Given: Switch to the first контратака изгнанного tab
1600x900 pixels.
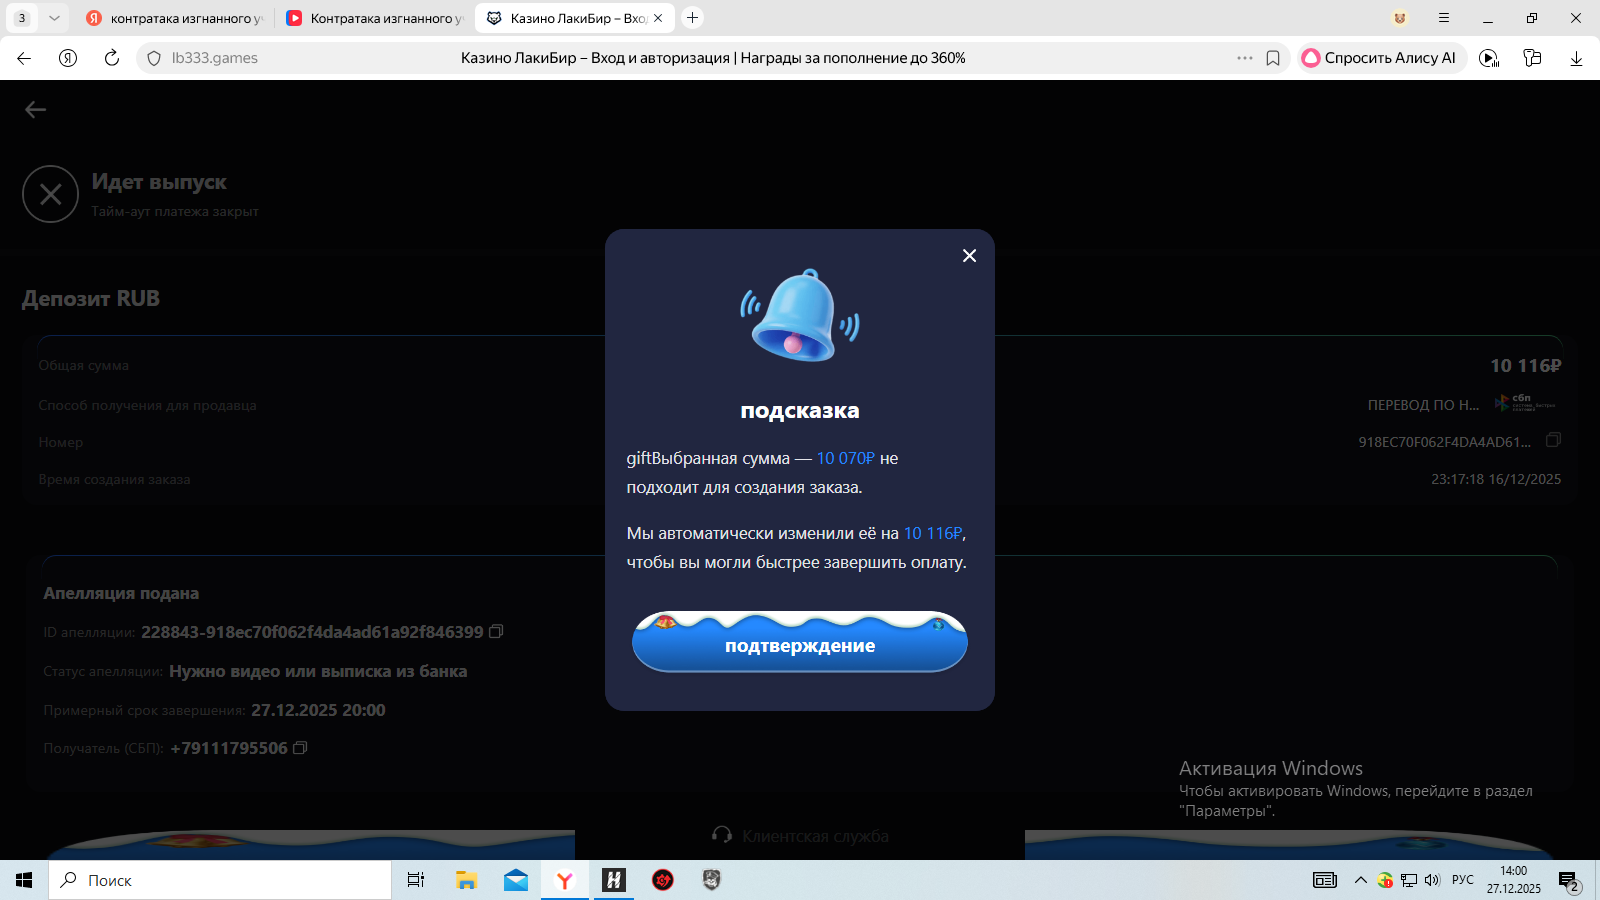Looking at the screenshot, I should click(175, 18).
